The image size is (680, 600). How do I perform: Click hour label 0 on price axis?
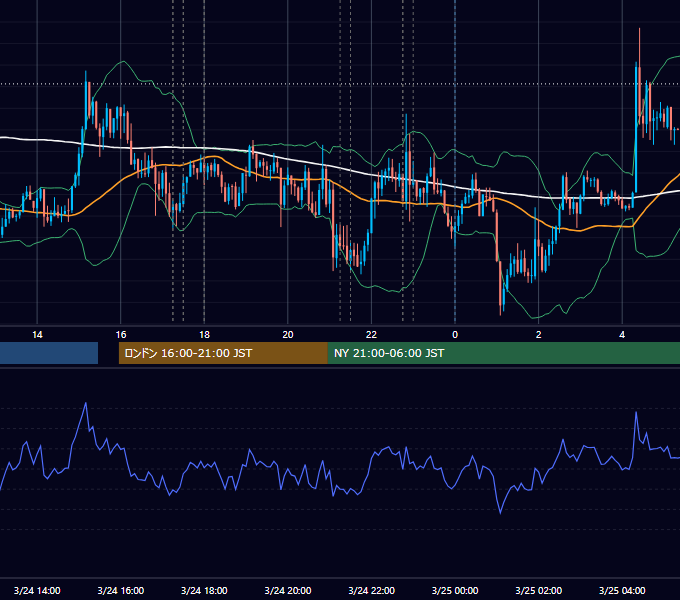pyautogui.click(x=455, y=335)
